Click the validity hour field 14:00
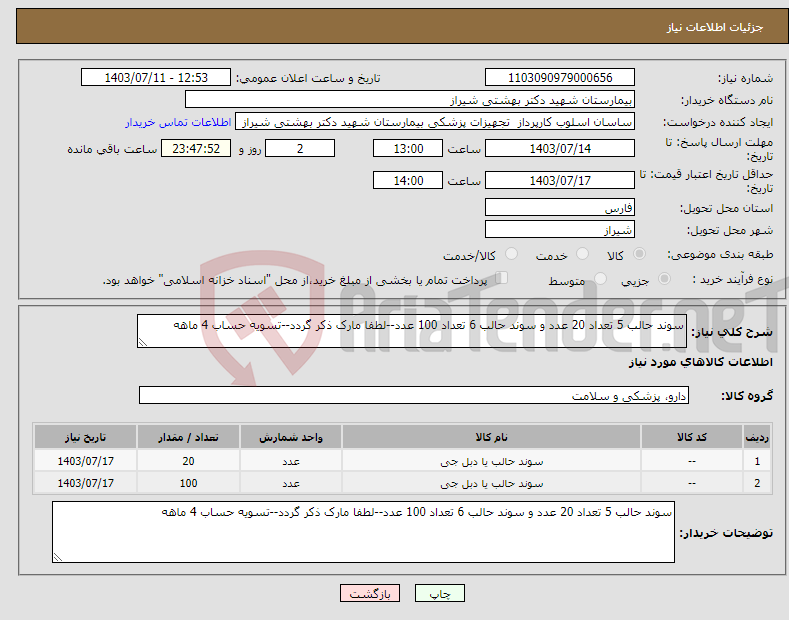Screen dimensions: 789x620 coord(408,180)
